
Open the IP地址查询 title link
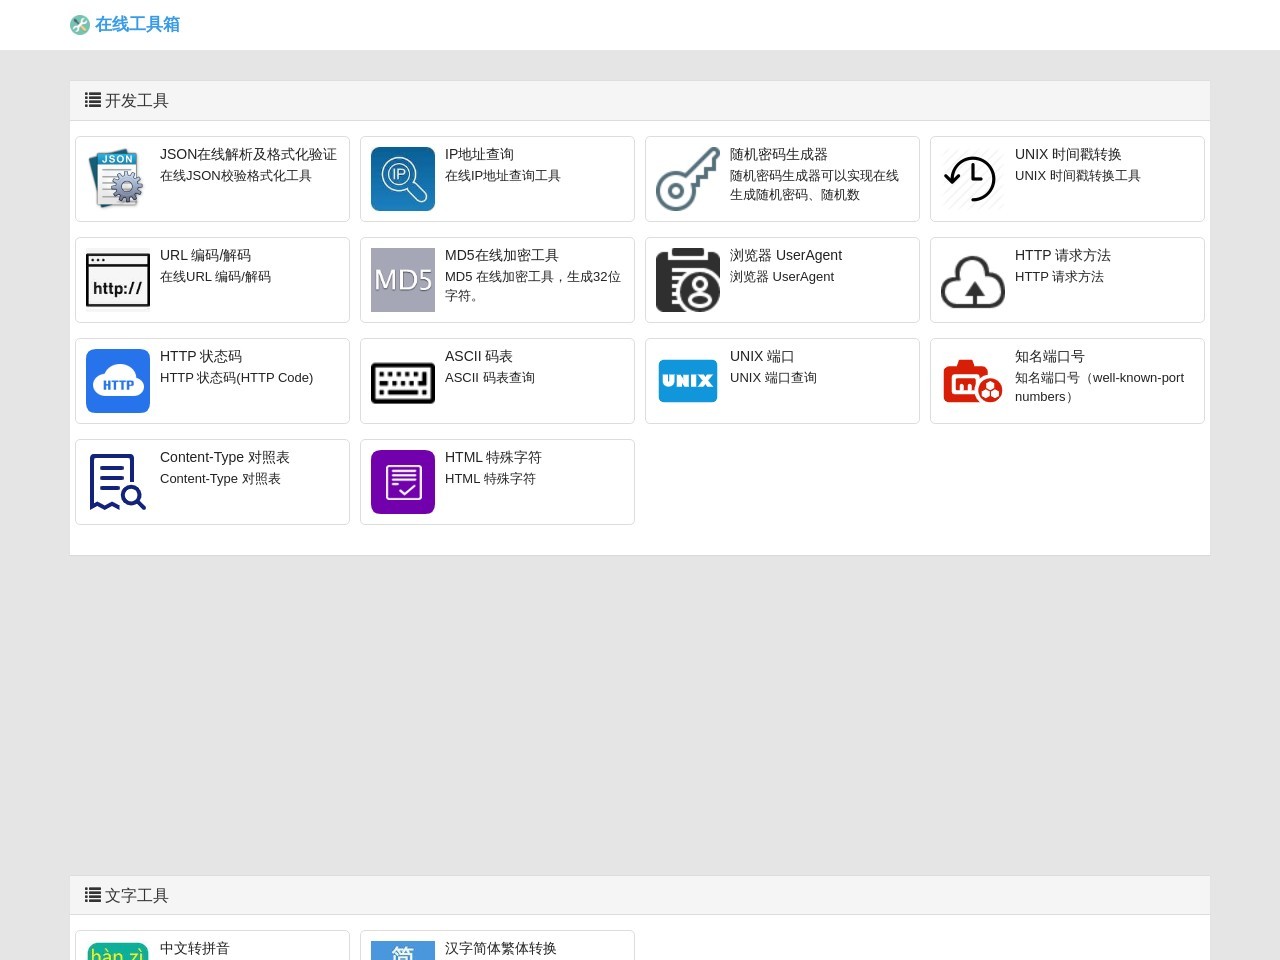(x=479, y=154)
